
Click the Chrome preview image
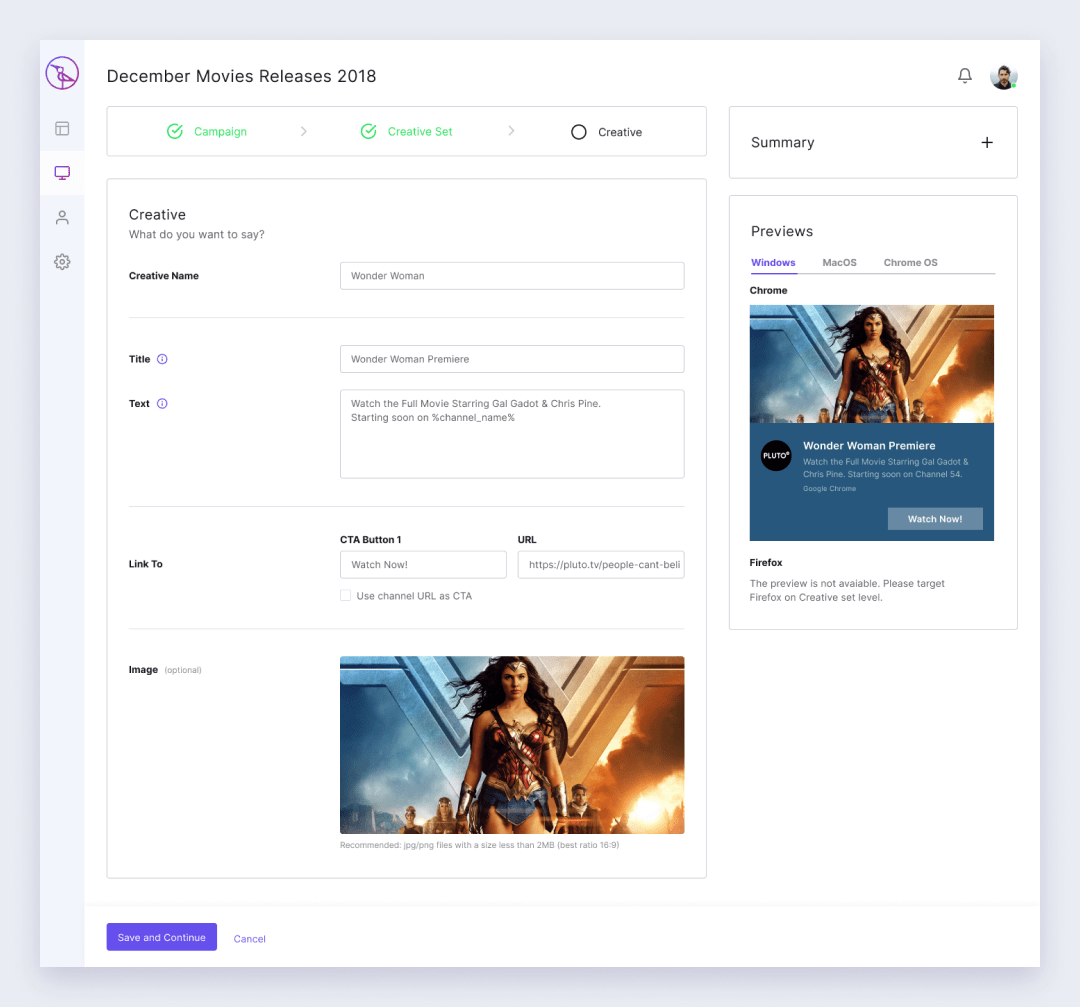click(x=871, y=364)
